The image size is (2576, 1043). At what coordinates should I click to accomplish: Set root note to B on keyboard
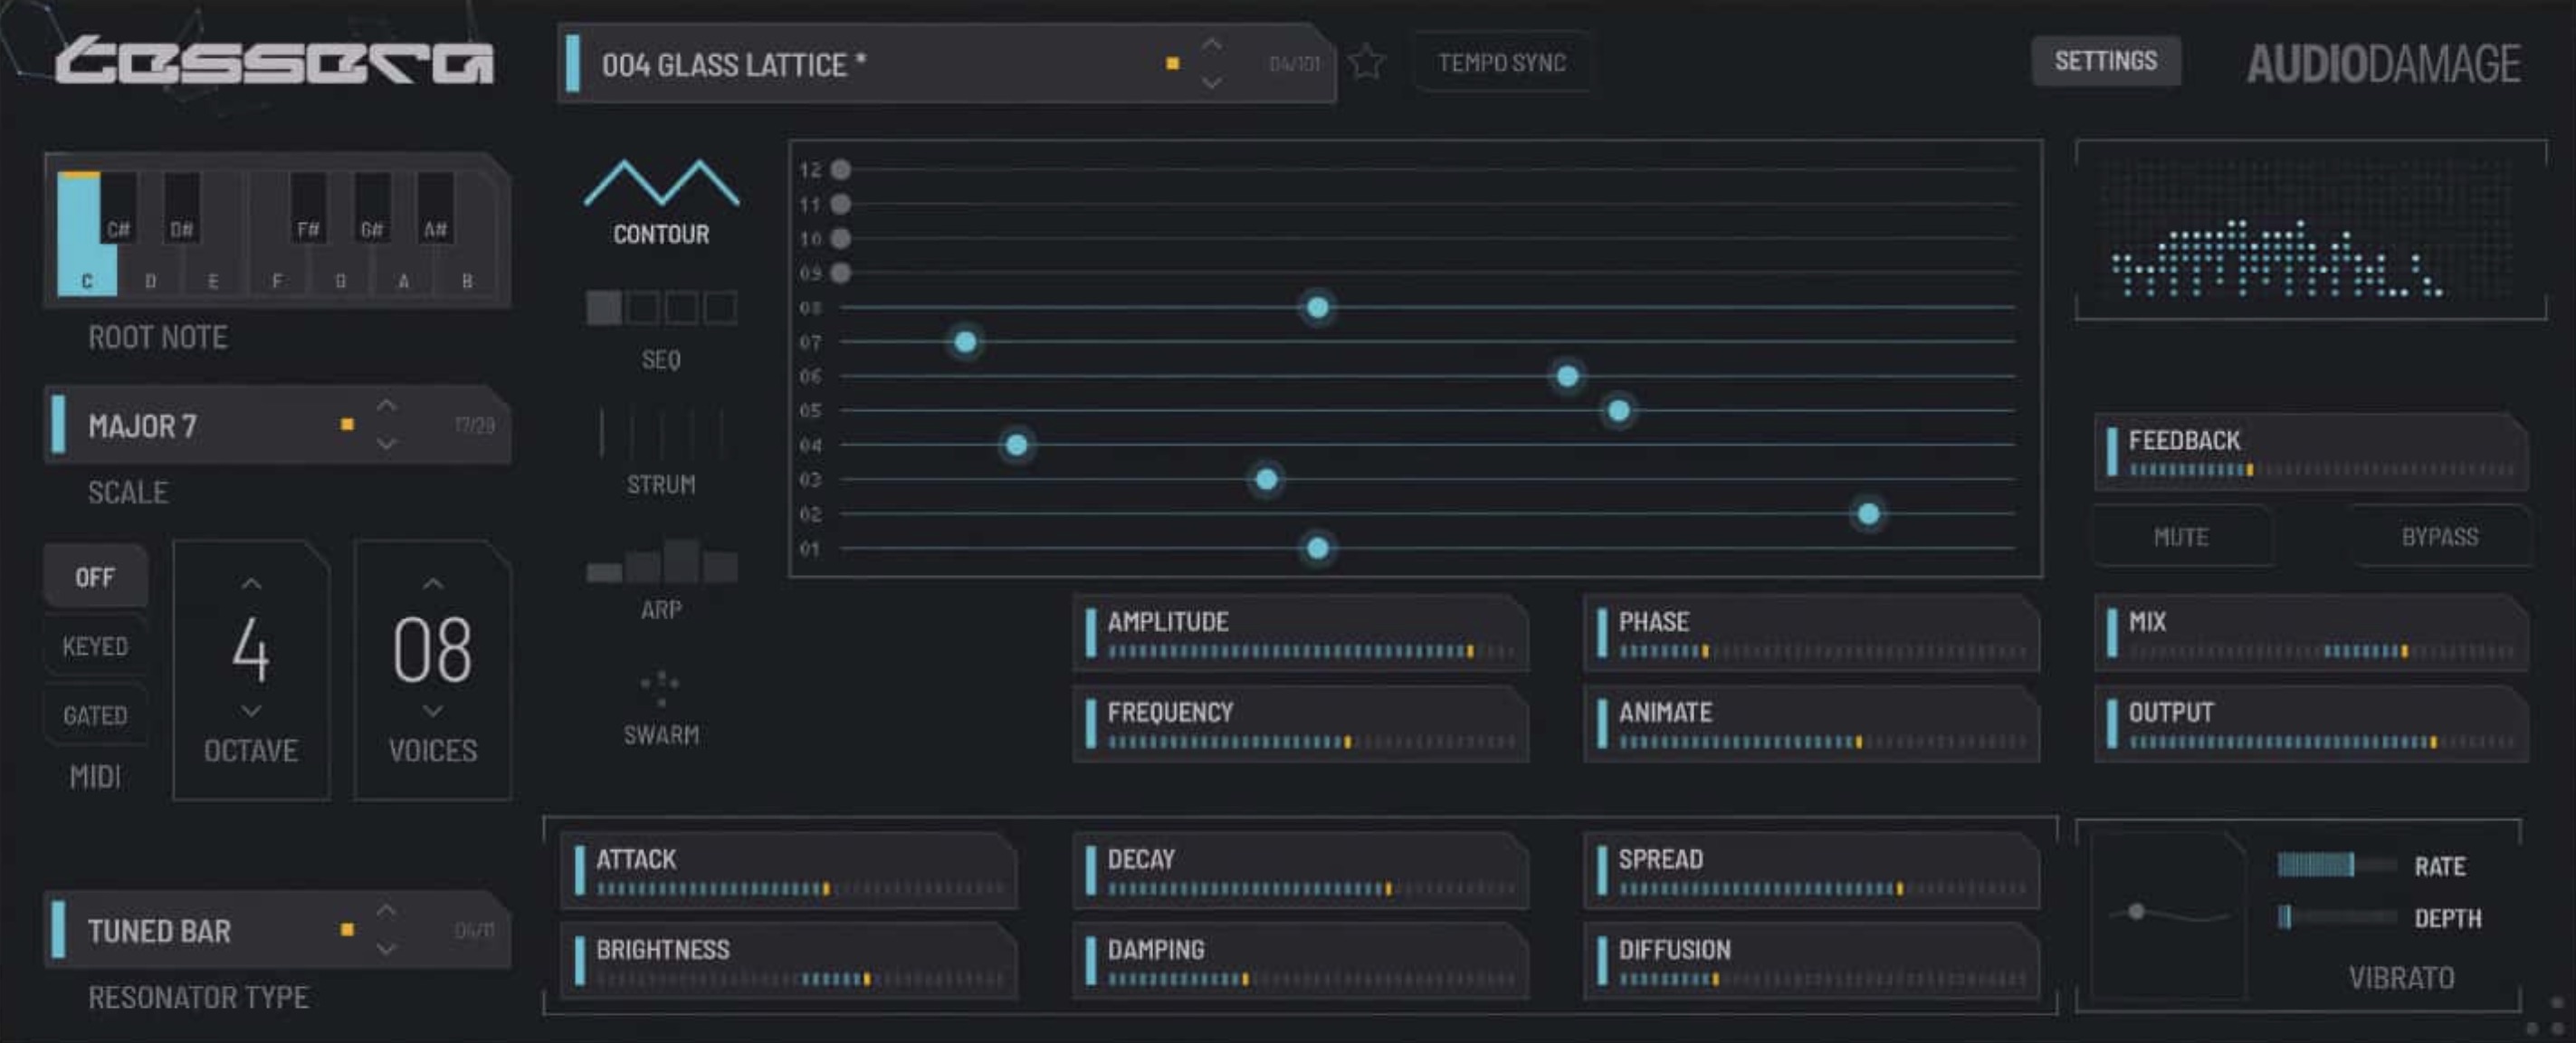(x=467, y=270)
